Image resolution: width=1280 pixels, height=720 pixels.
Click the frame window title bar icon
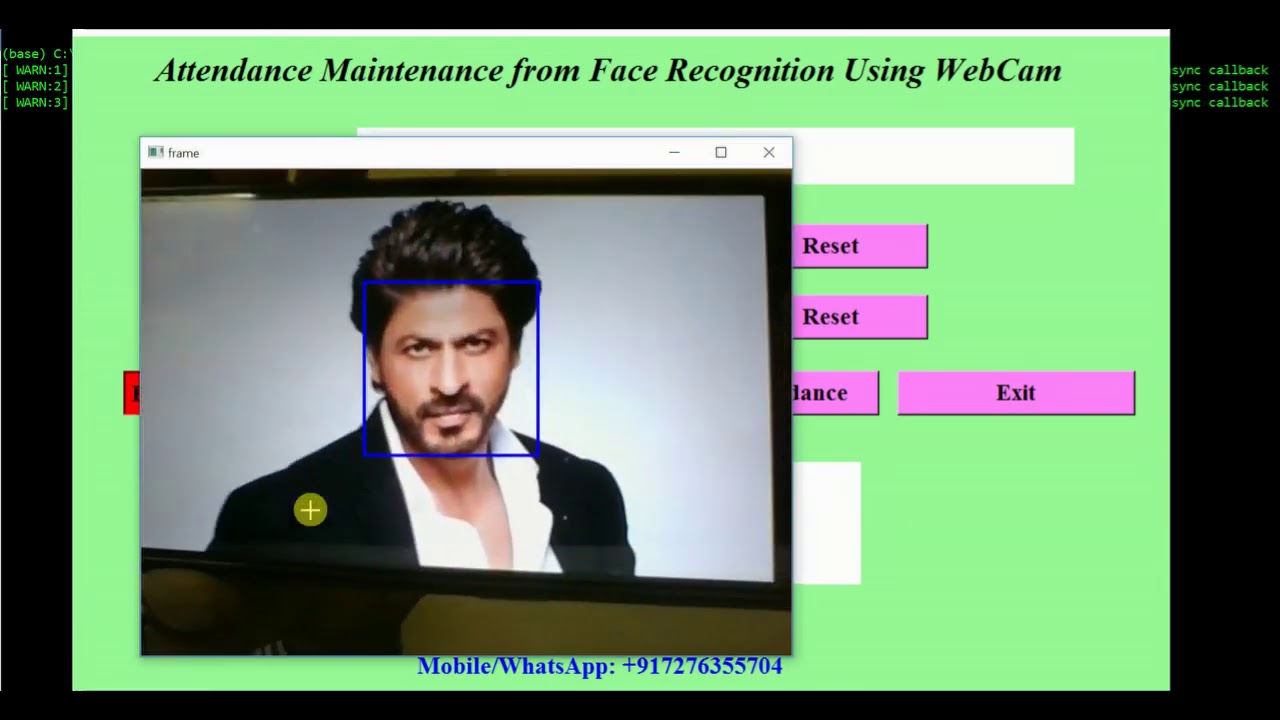point(155,153)
